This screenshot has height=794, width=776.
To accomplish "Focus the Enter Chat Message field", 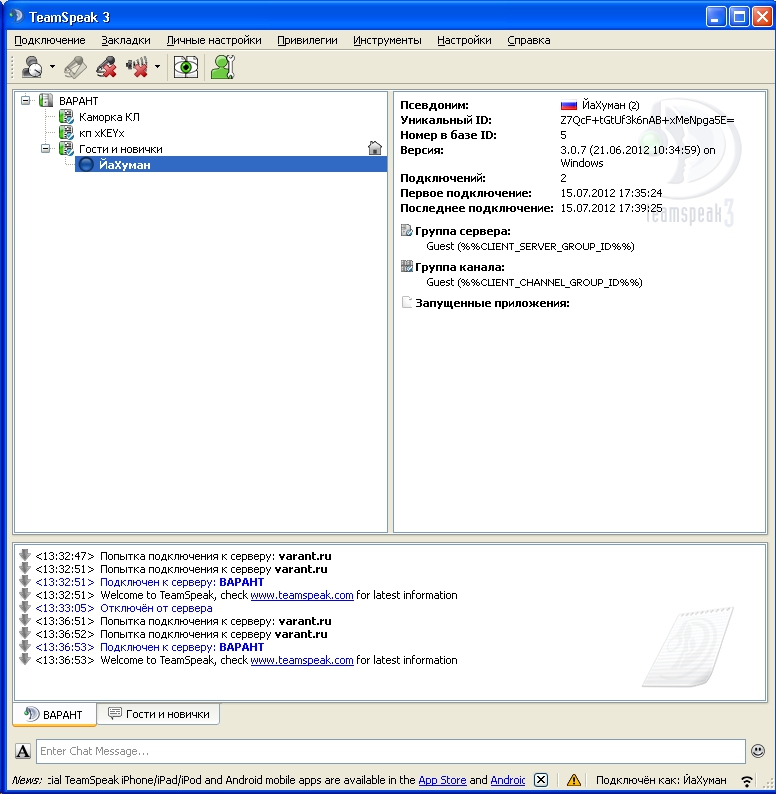I will click(391, 751).
